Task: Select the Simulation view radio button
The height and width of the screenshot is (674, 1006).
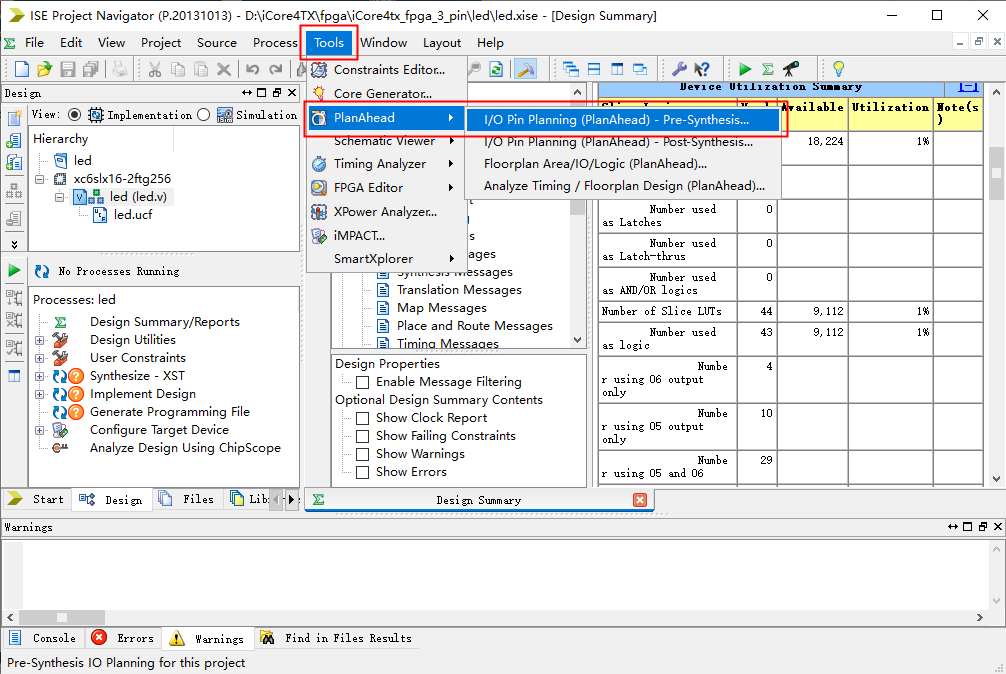Action: 204,115
